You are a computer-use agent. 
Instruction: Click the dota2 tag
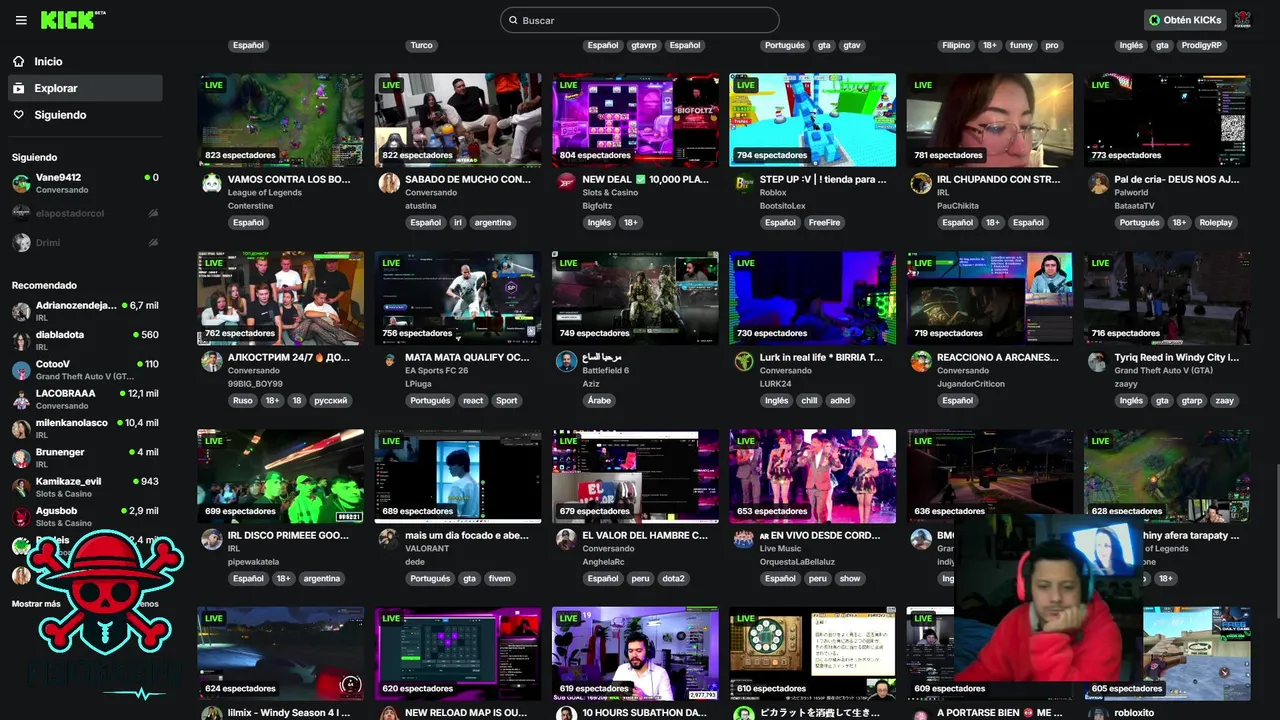point(673,579)
